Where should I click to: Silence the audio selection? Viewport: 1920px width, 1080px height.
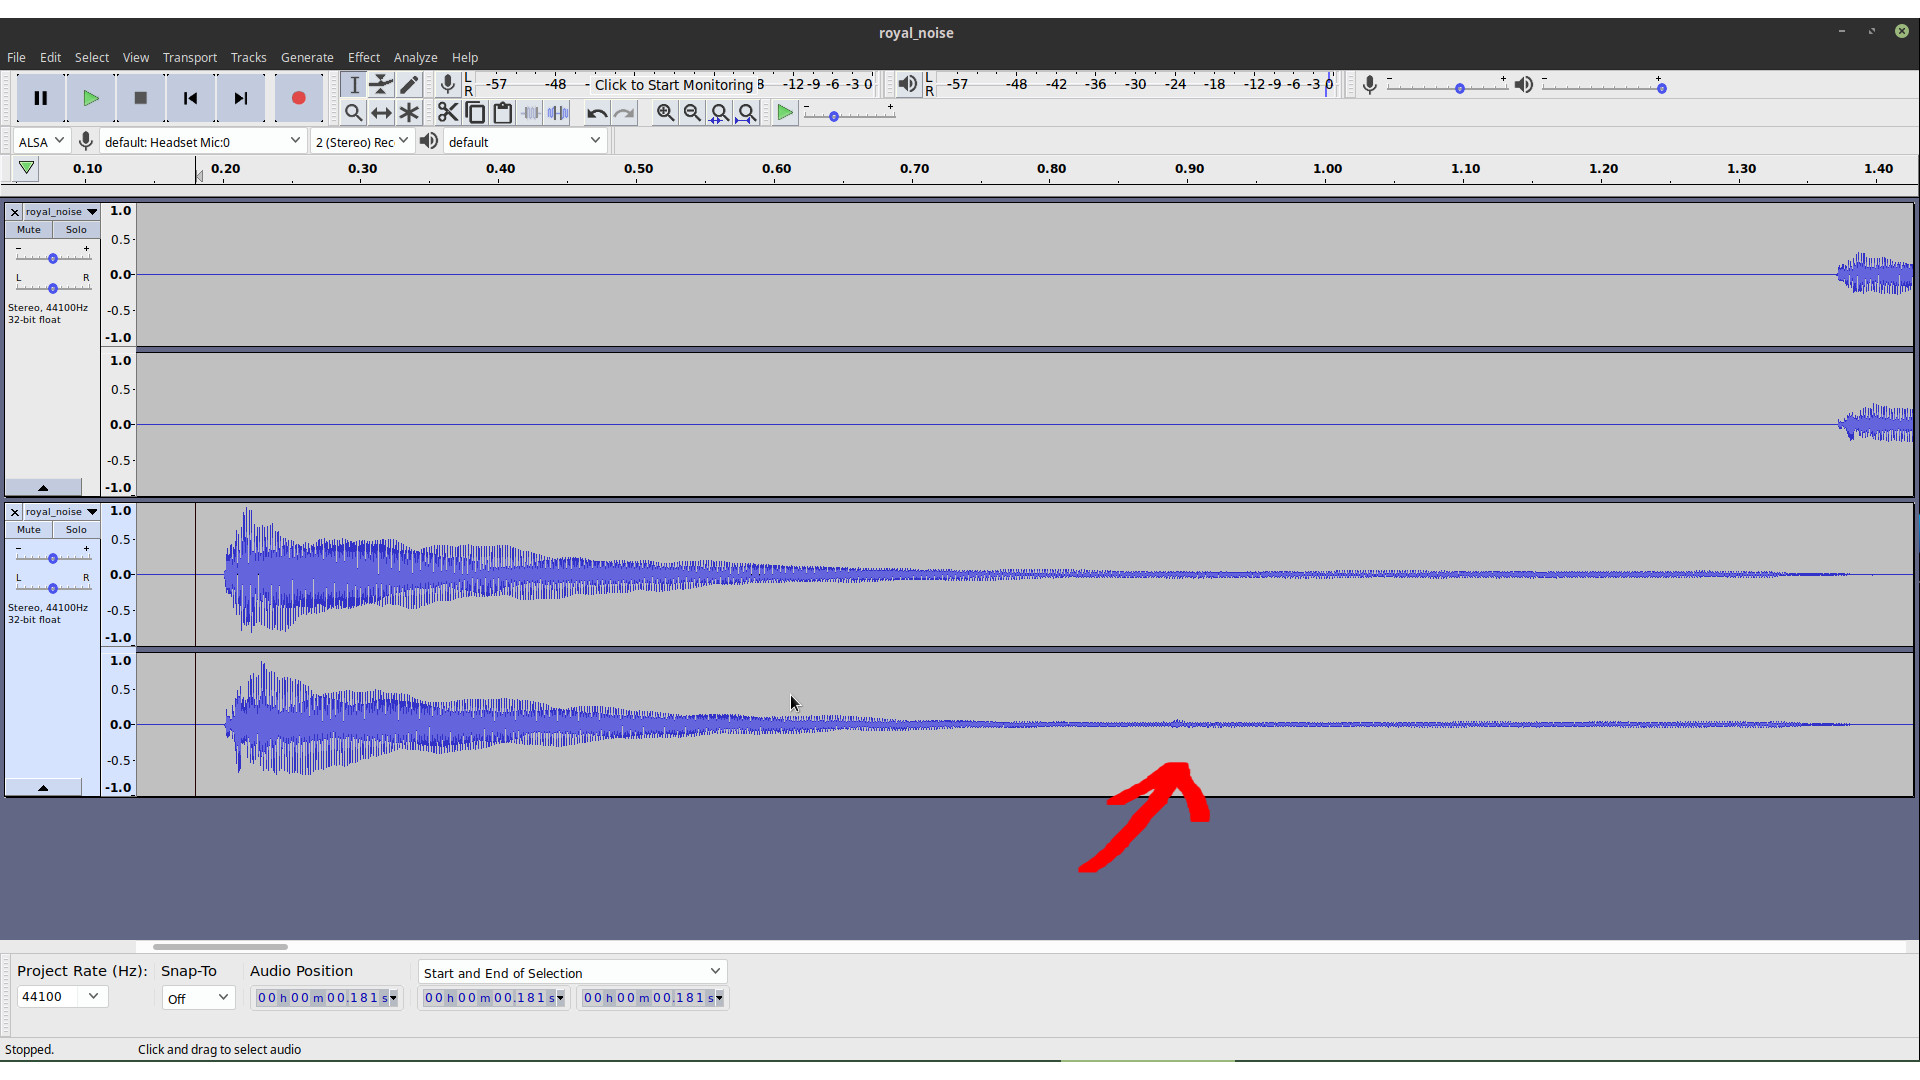point(557,112)
